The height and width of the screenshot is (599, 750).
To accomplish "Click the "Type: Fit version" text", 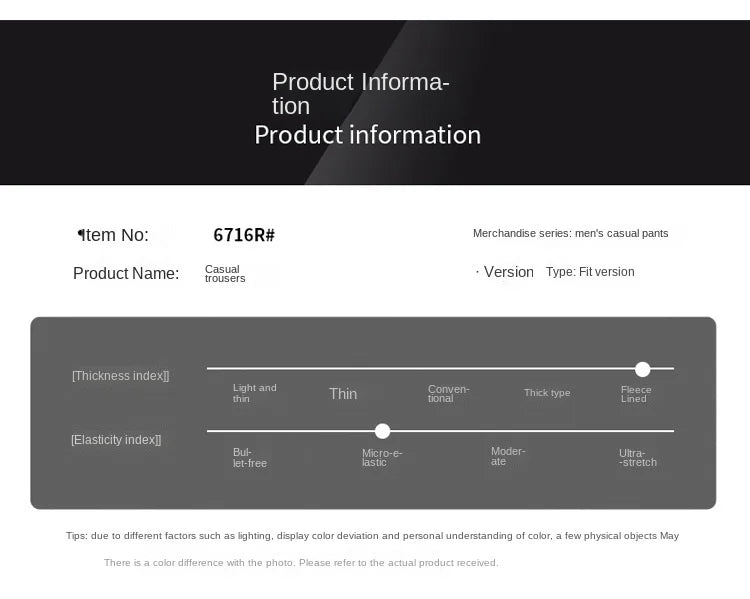I will click(x=589, y=272).
